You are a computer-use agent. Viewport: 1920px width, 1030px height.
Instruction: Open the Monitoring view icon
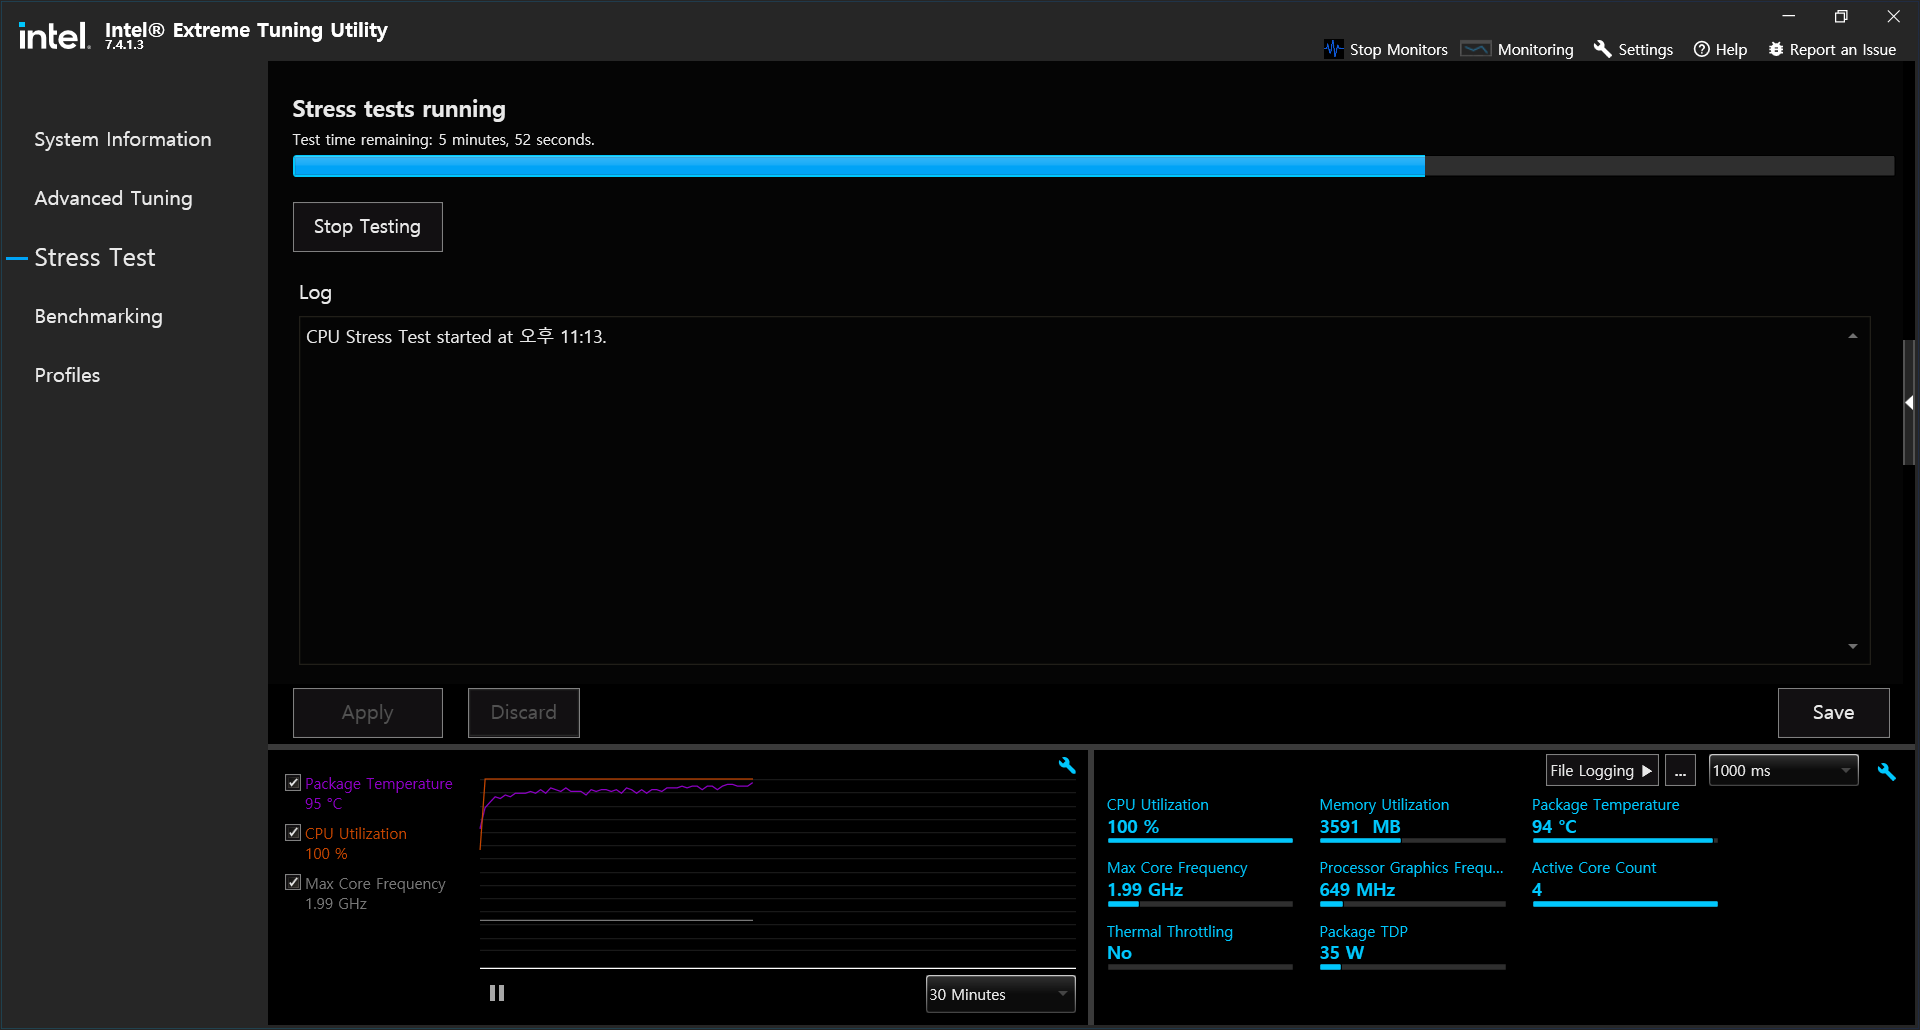pos(1475,49)
